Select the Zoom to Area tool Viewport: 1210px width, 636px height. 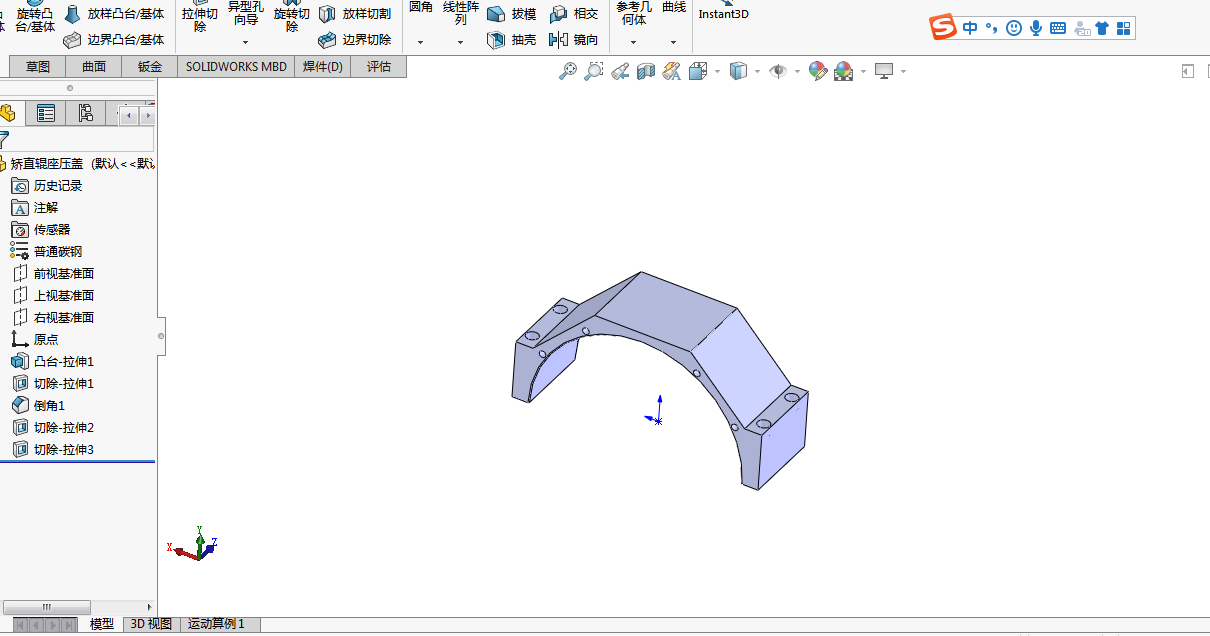pos(594,71)
